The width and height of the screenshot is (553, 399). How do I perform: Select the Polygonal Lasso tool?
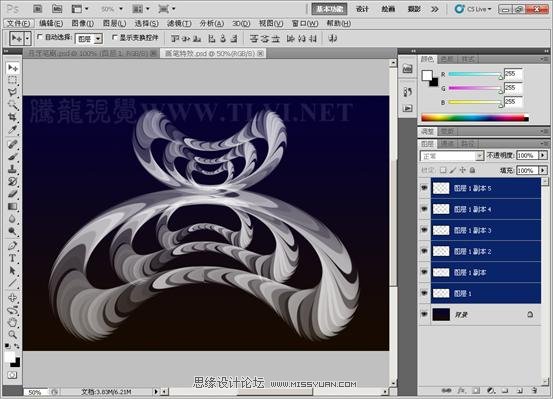[x=13, y=92]
